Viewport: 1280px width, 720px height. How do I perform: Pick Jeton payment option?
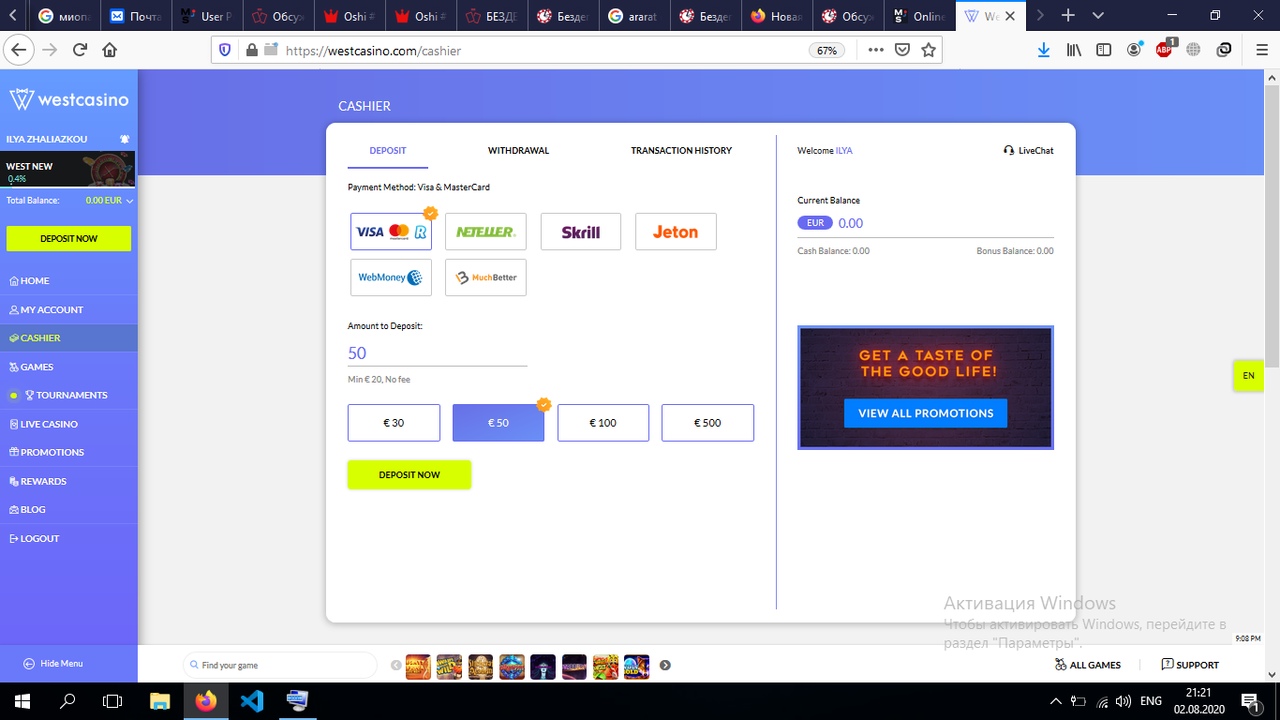[676, 231]
